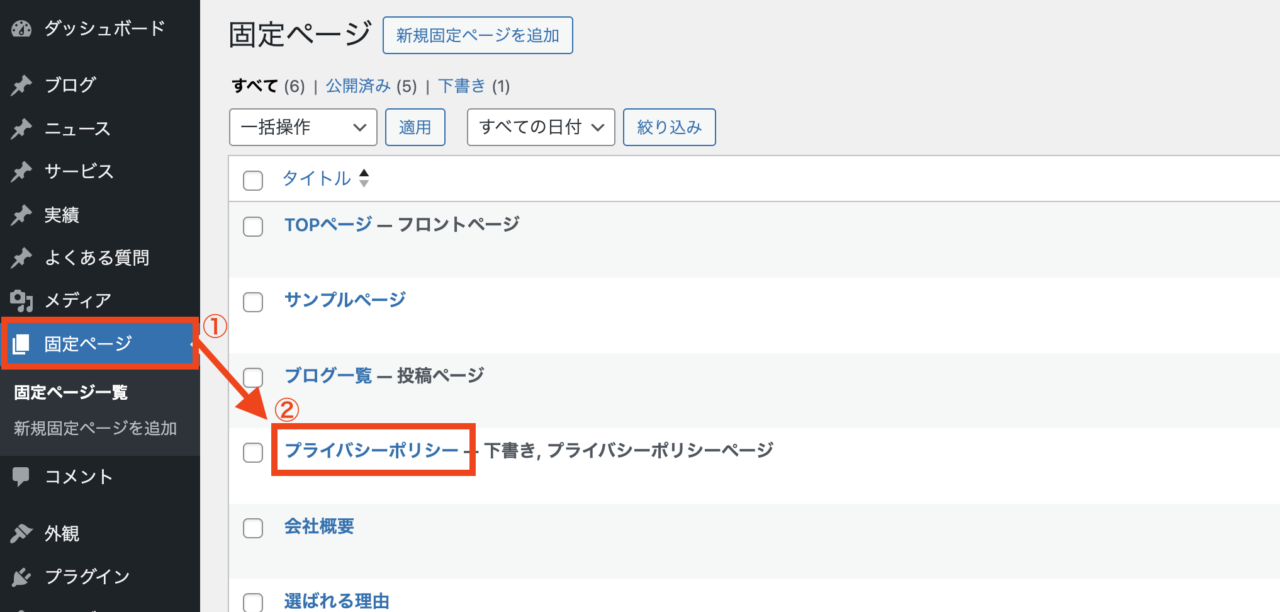1280x612 pixels.
Task: Click the 絞り込み filter button
Action: (x=669, y=127)
